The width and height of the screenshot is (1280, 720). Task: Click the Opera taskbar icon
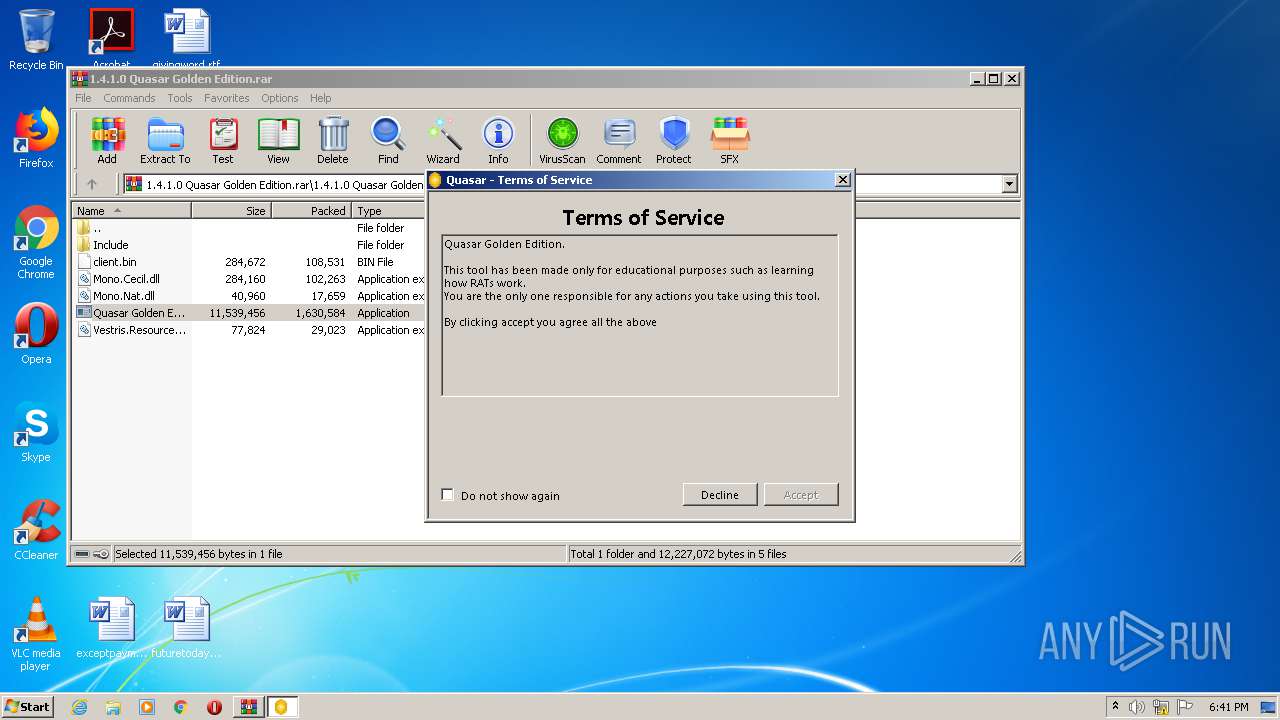click(214, 707)
